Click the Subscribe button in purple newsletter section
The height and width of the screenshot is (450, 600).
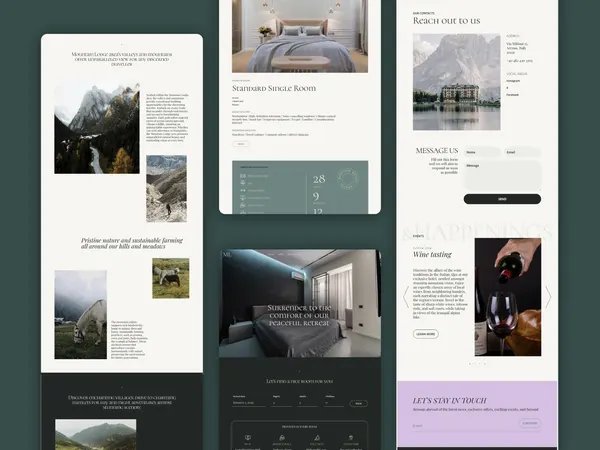click(530, 423)
